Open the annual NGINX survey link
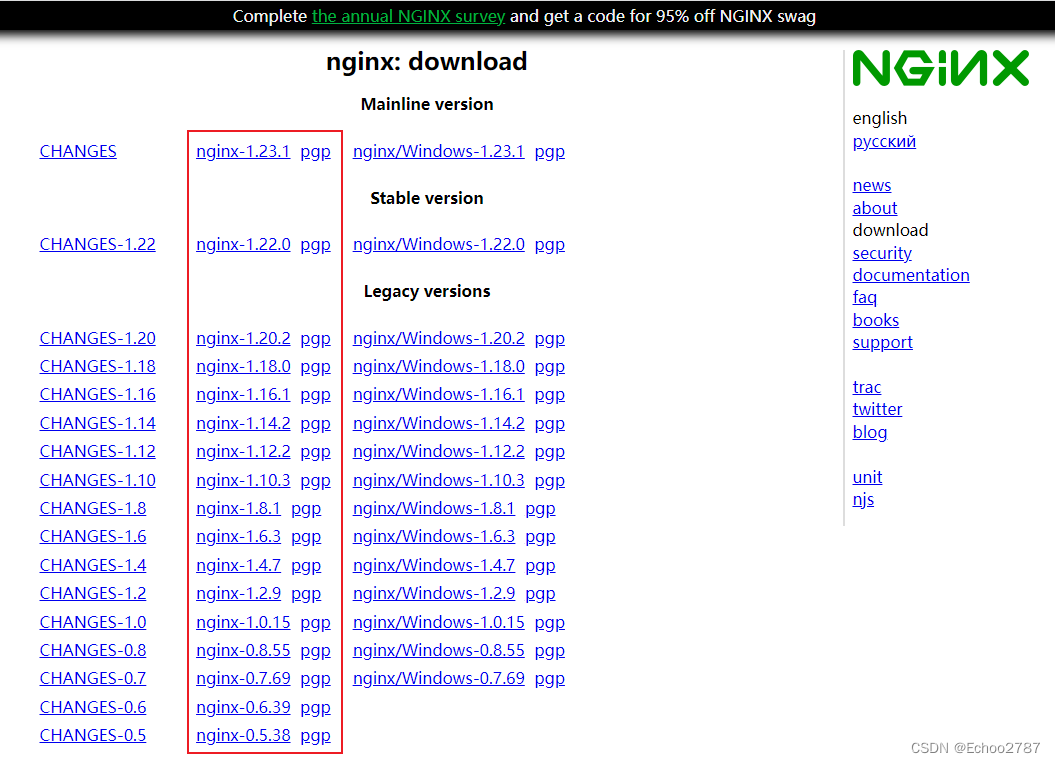1055x763 pixels. pos(408,16)
